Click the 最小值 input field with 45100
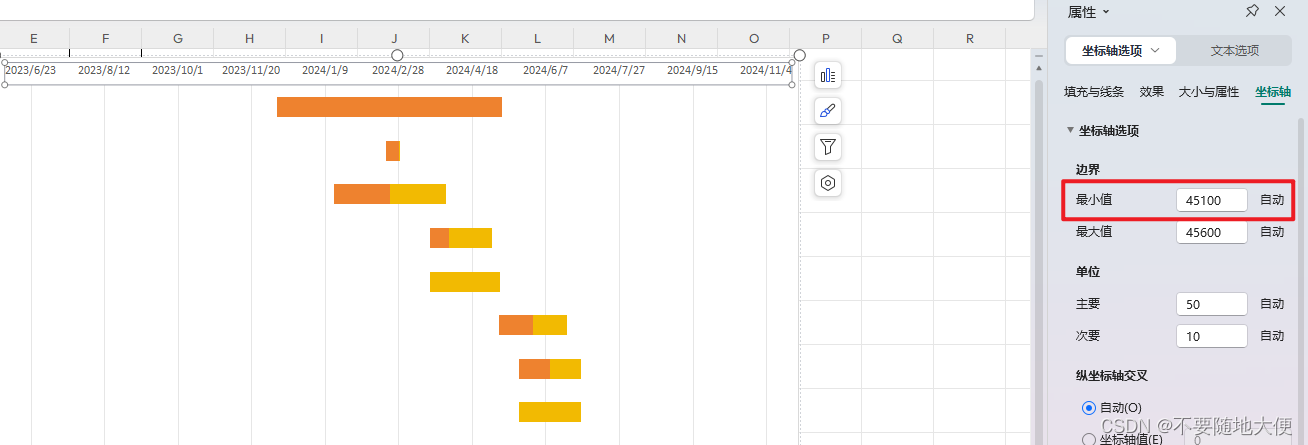The width and height of the screenshot is (1308, 445). tap(1212, 200)
